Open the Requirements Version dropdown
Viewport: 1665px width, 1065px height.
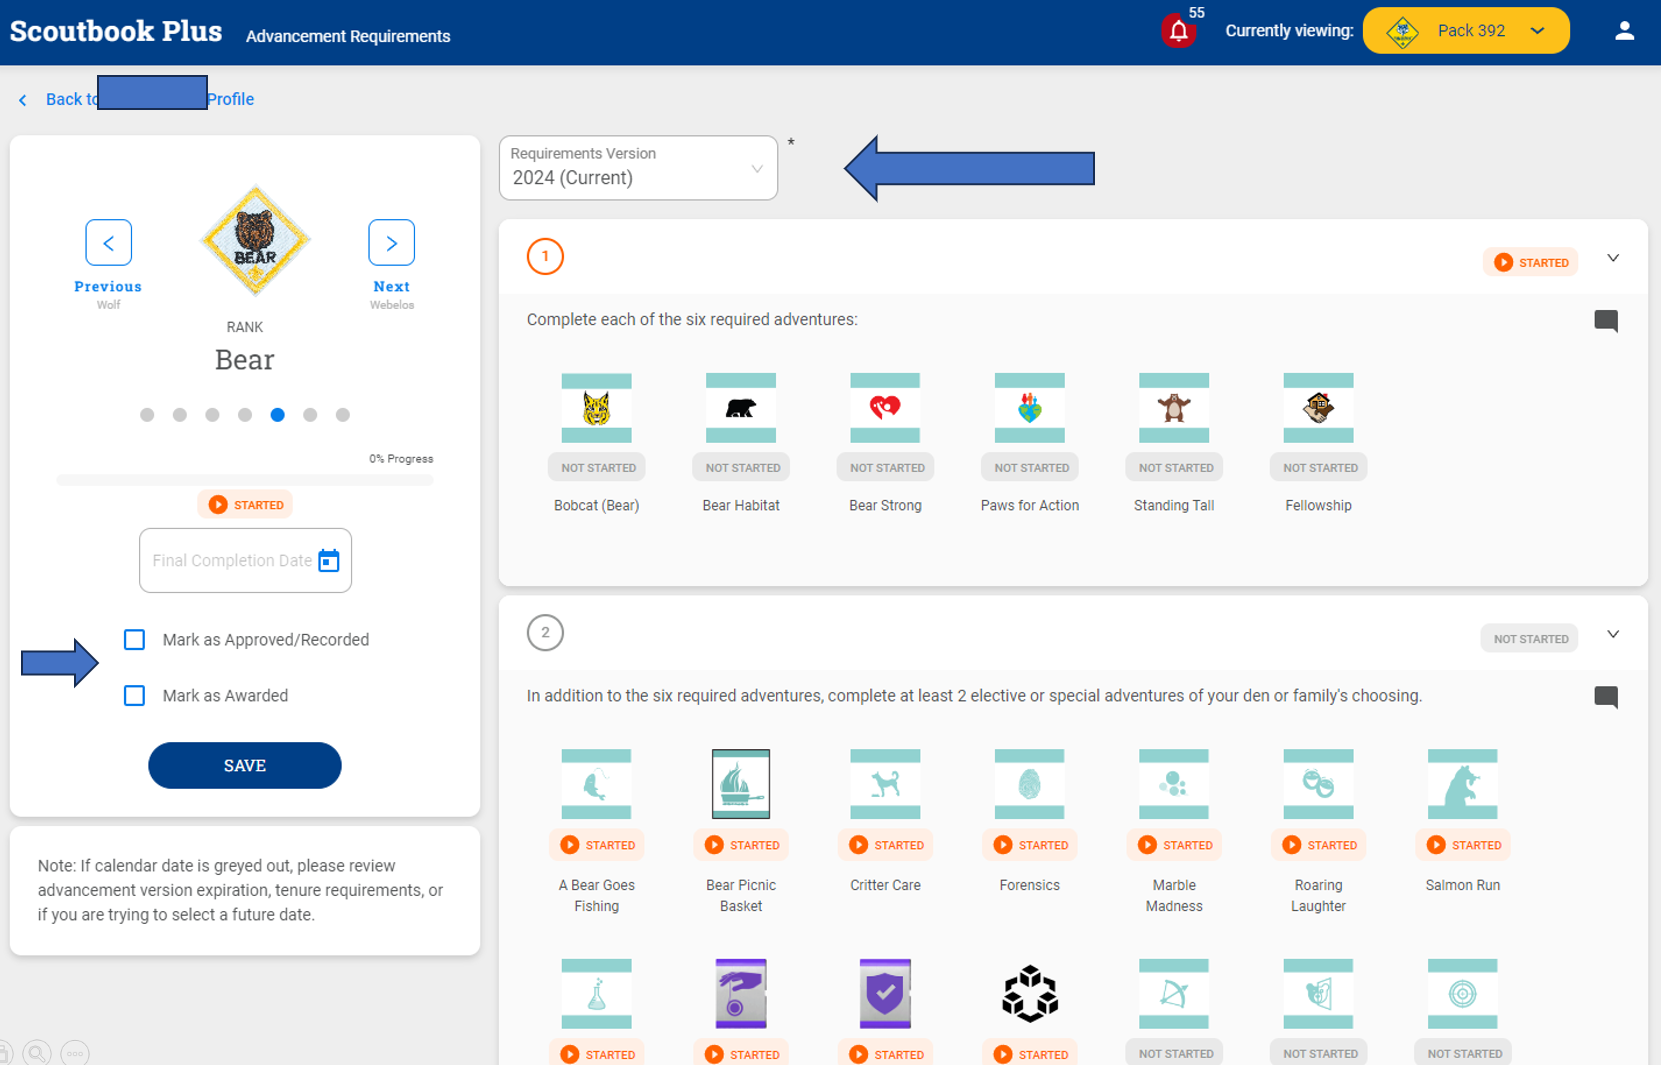tap(639, 168)
